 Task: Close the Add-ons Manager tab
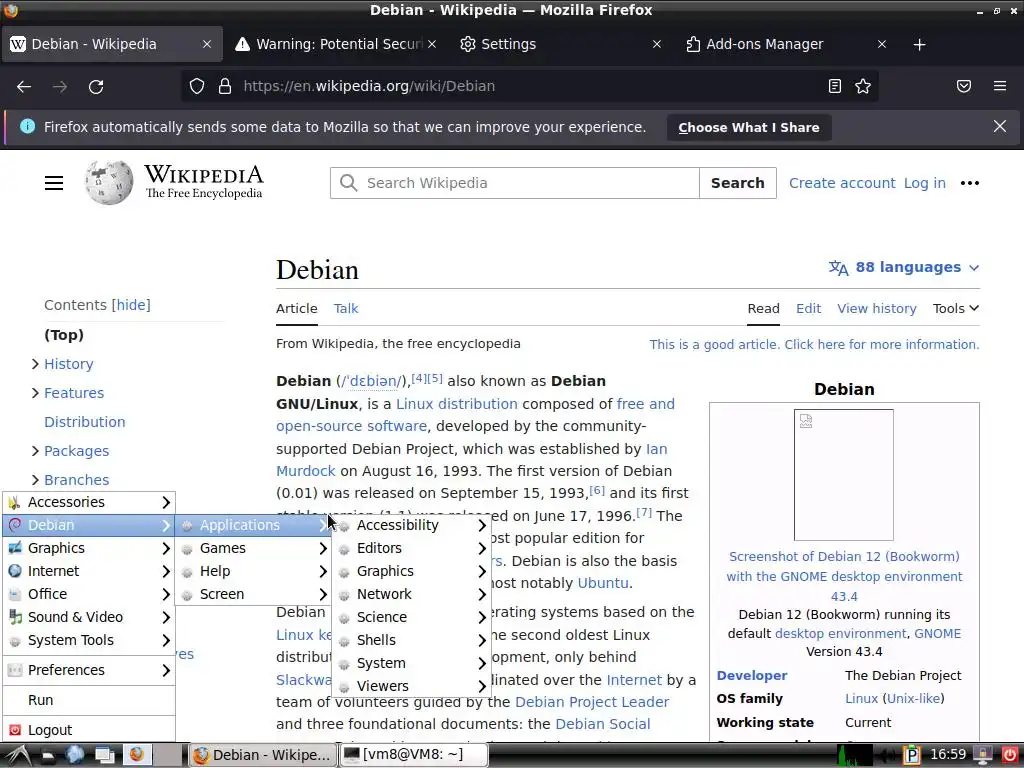882,44
